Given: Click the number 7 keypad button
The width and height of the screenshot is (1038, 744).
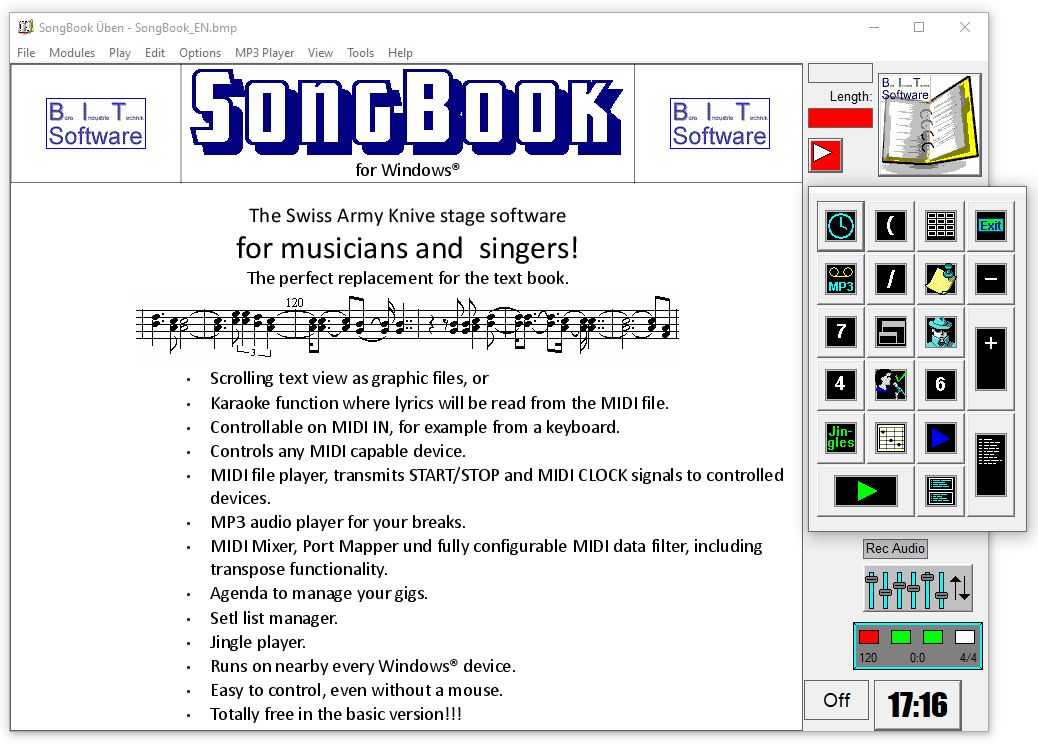Looking at the screenshot, I should [x=841, y=332].
